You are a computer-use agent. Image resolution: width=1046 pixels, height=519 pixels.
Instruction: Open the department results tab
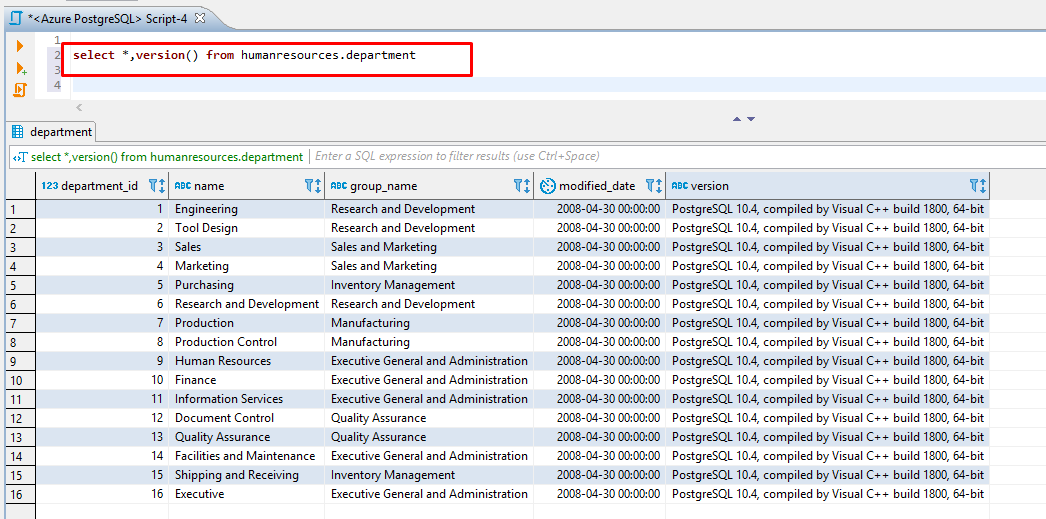[52, 132]
